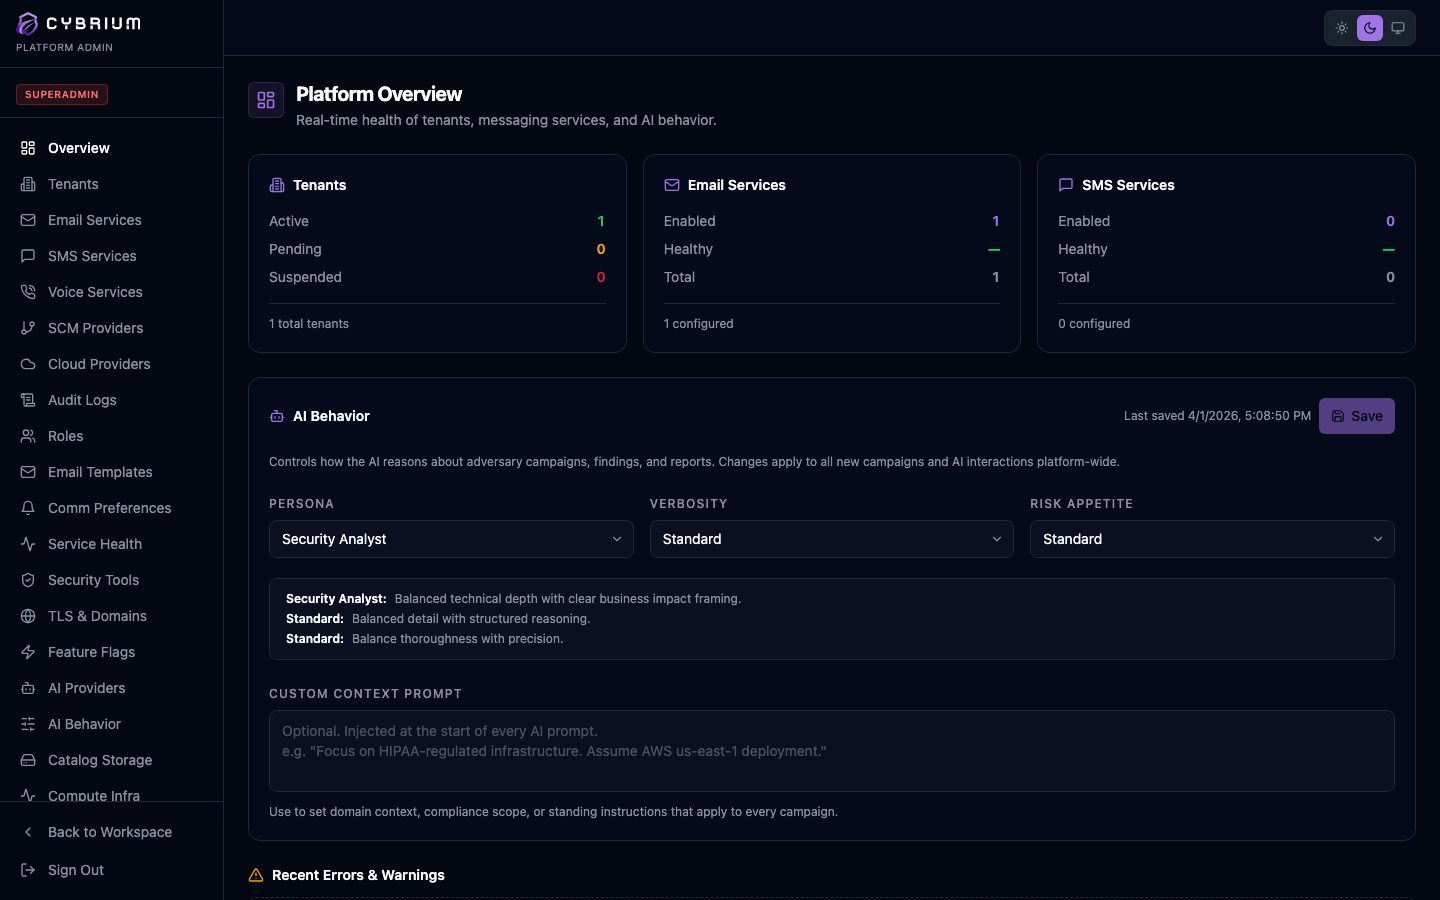Focus the Custom Context Prompt textarea

click(x=832, y=751)
